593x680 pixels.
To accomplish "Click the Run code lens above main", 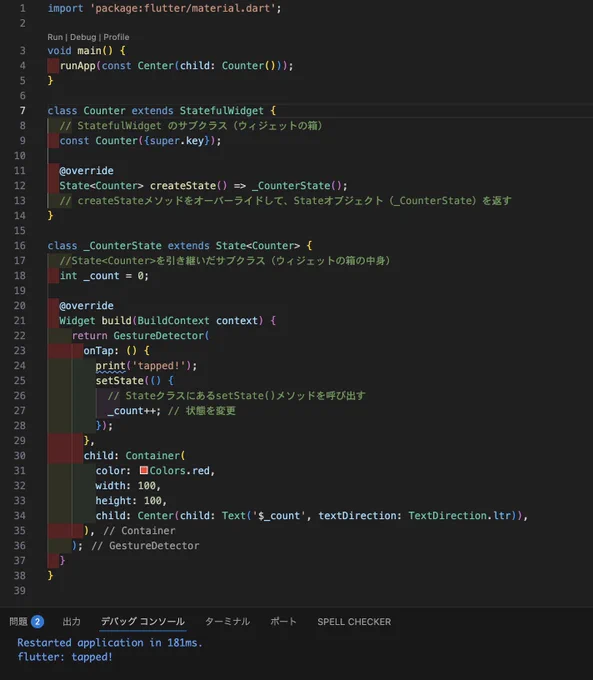I will point(55,37).
